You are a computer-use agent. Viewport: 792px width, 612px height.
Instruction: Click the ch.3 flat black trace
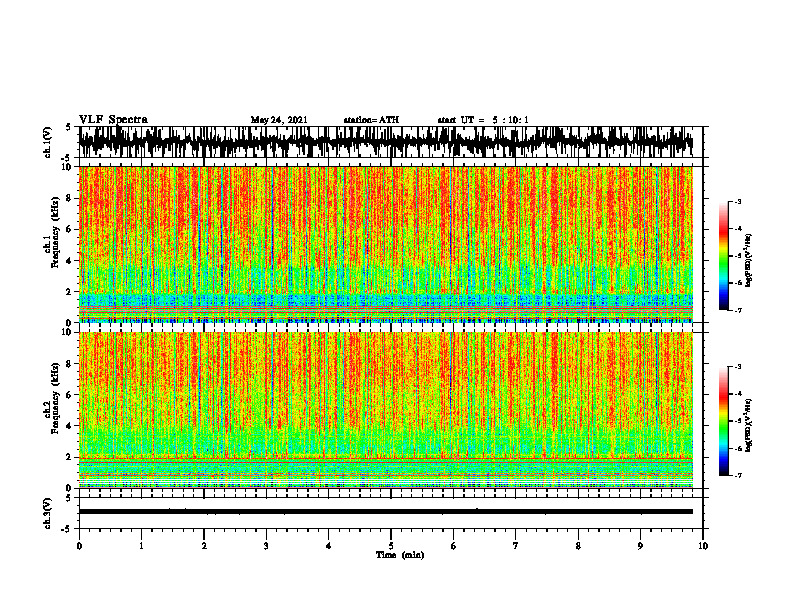pos(386,512)
